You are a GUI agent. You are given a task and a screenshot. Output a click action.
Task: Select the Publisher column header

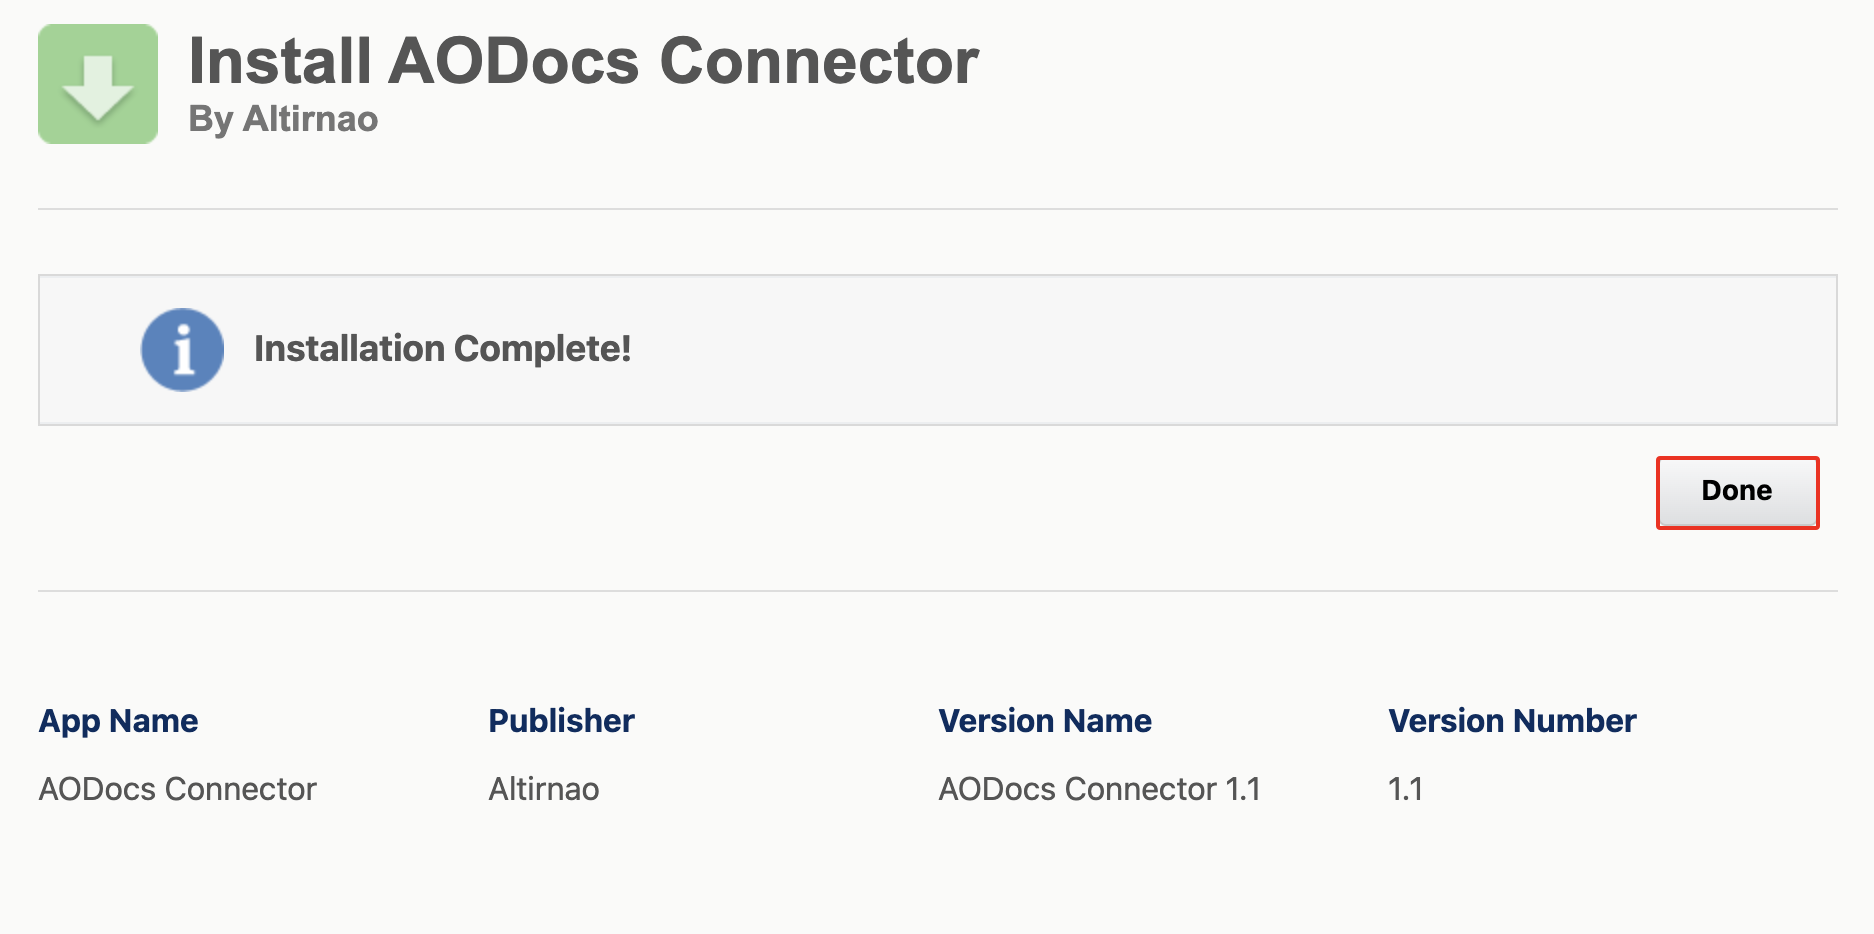[x=561, y=721]
